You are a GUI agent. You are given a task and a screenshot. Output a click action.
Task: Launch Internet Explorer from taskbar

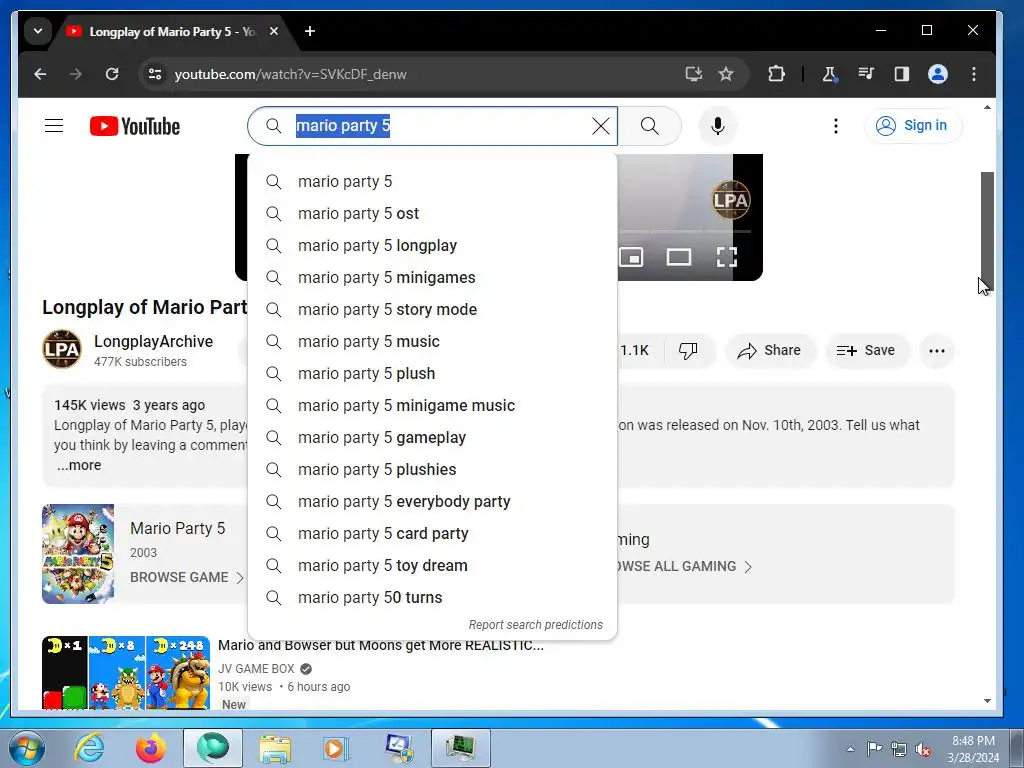pos(89,748)
